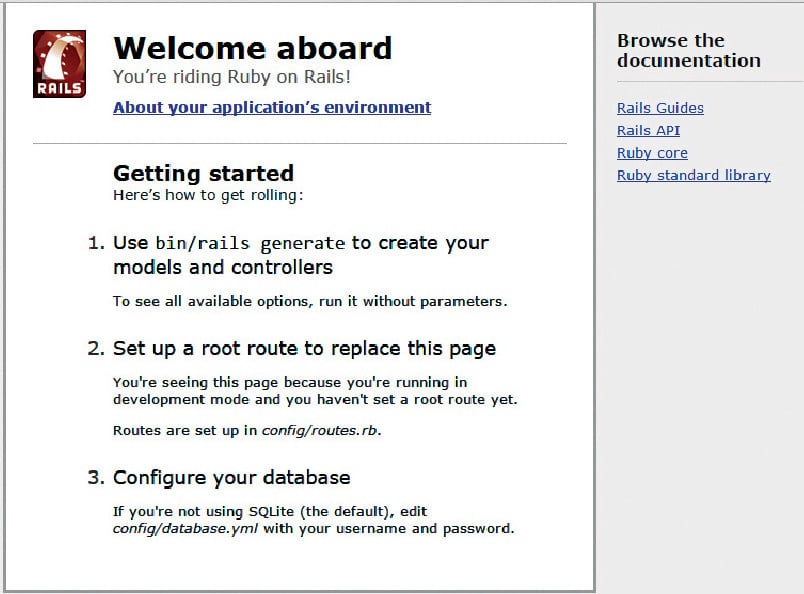Viewport: 804px width, 594px height.
Task: Click the bin/rails generate code text
Action: point(250,243)
